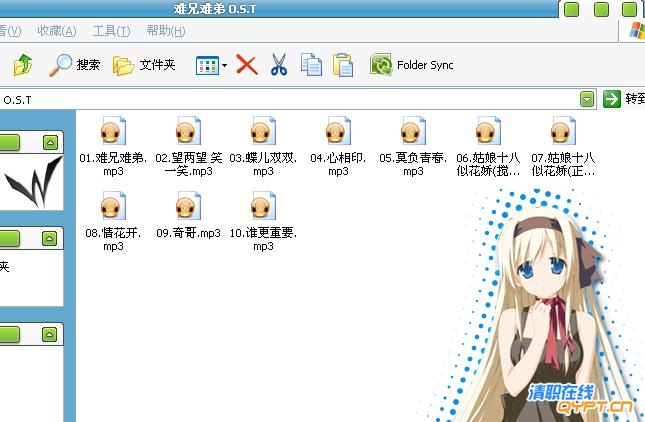Click the red X Delete icon
The width and height of the screenshot is (645, 422).
coord(247,65)
